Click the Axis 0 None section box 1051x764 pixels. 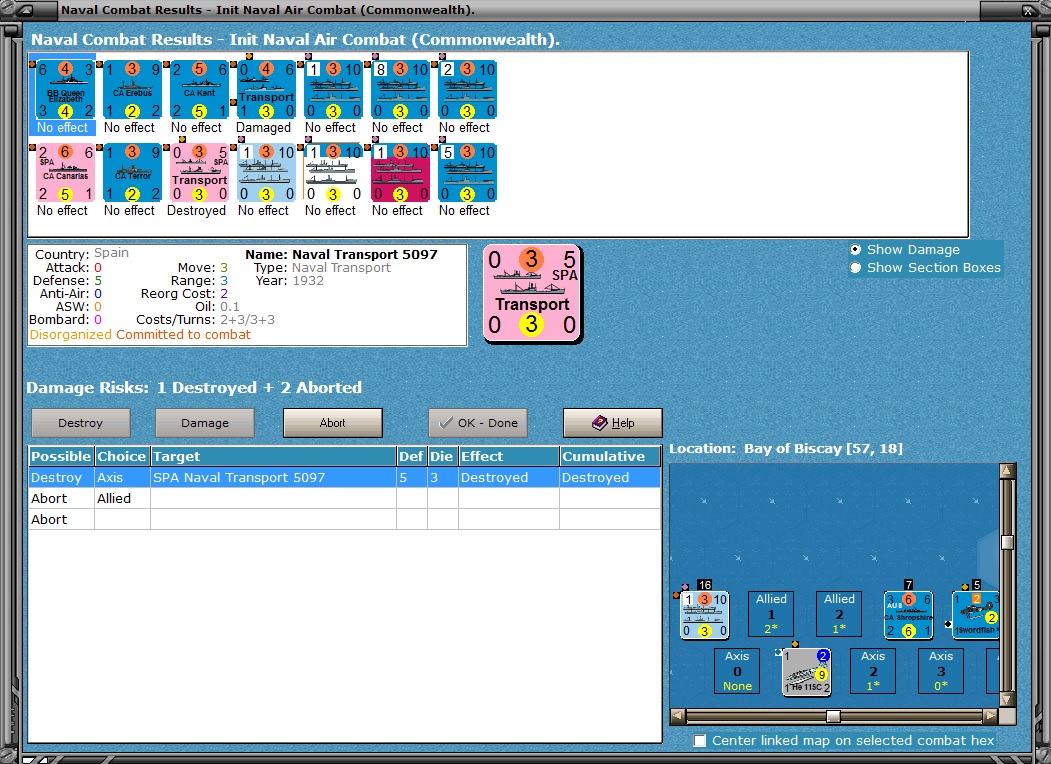pyautogui.click(x=737, y=671)
